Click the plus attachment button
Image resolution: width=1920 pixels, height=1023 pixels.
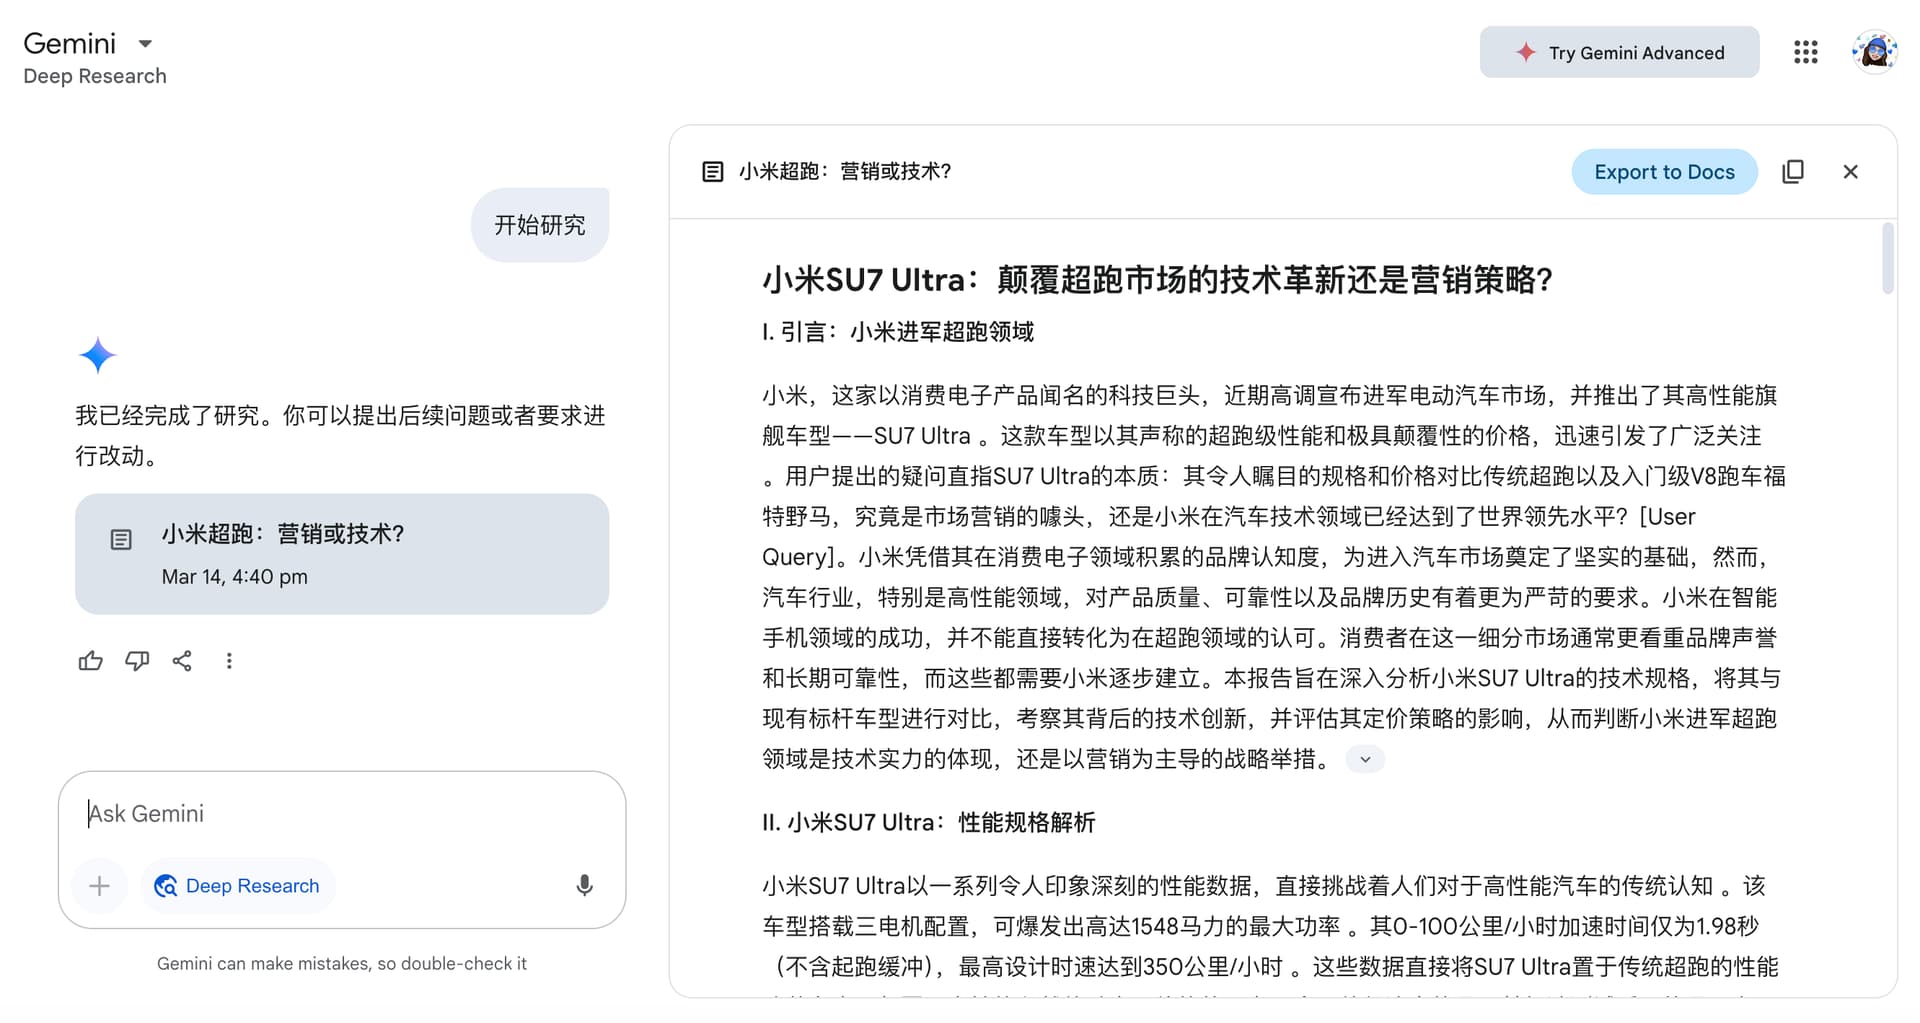point(99,885)
